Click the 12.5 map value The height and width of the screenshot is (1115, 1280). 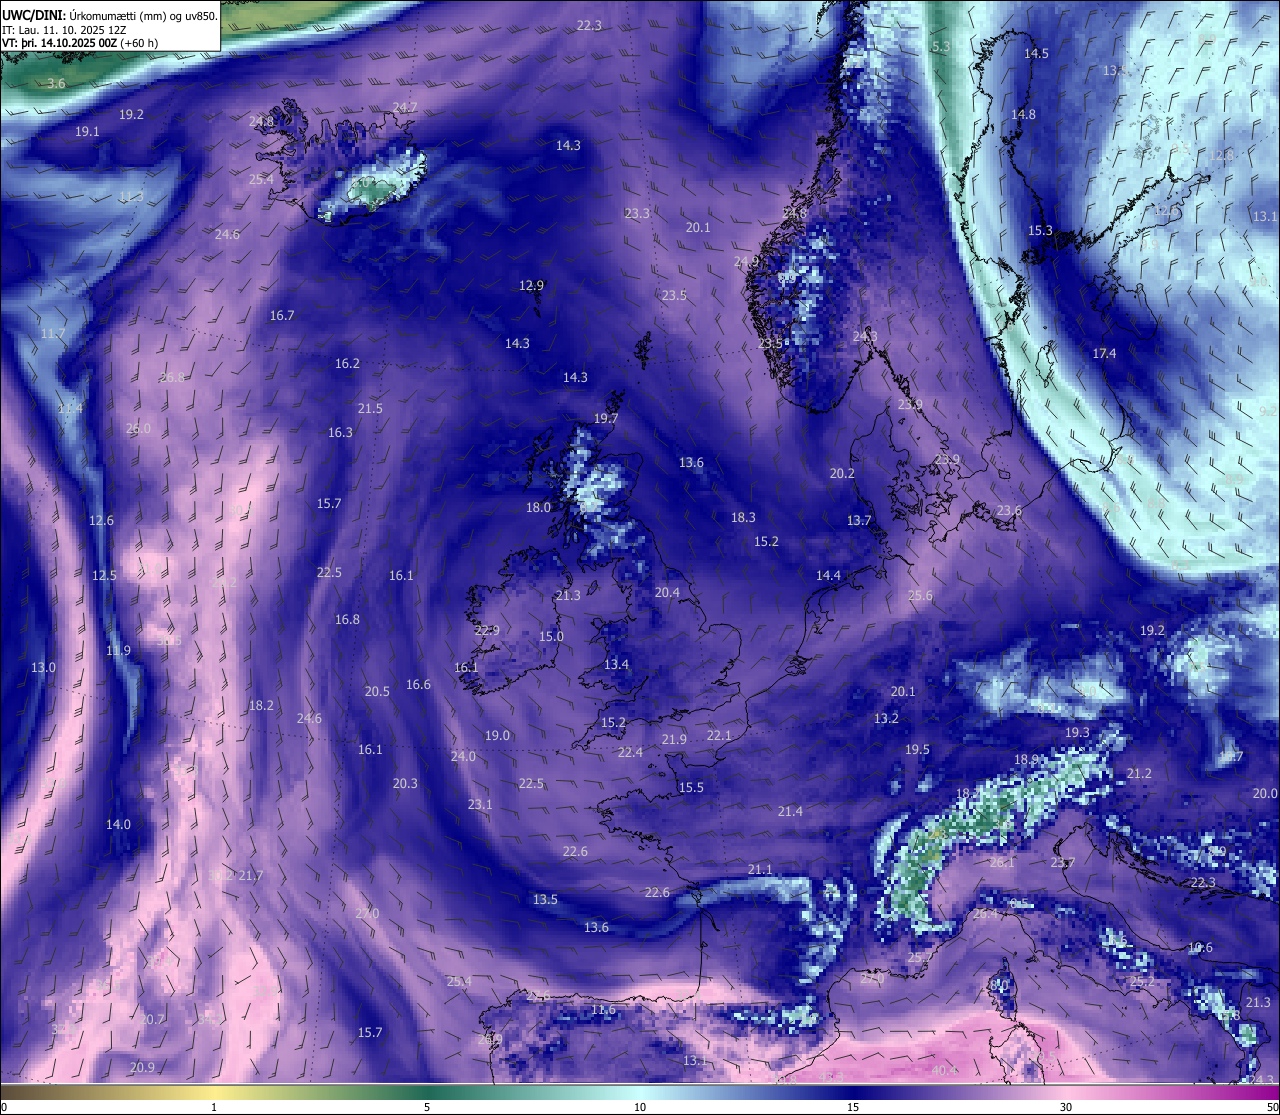[104, 576]
